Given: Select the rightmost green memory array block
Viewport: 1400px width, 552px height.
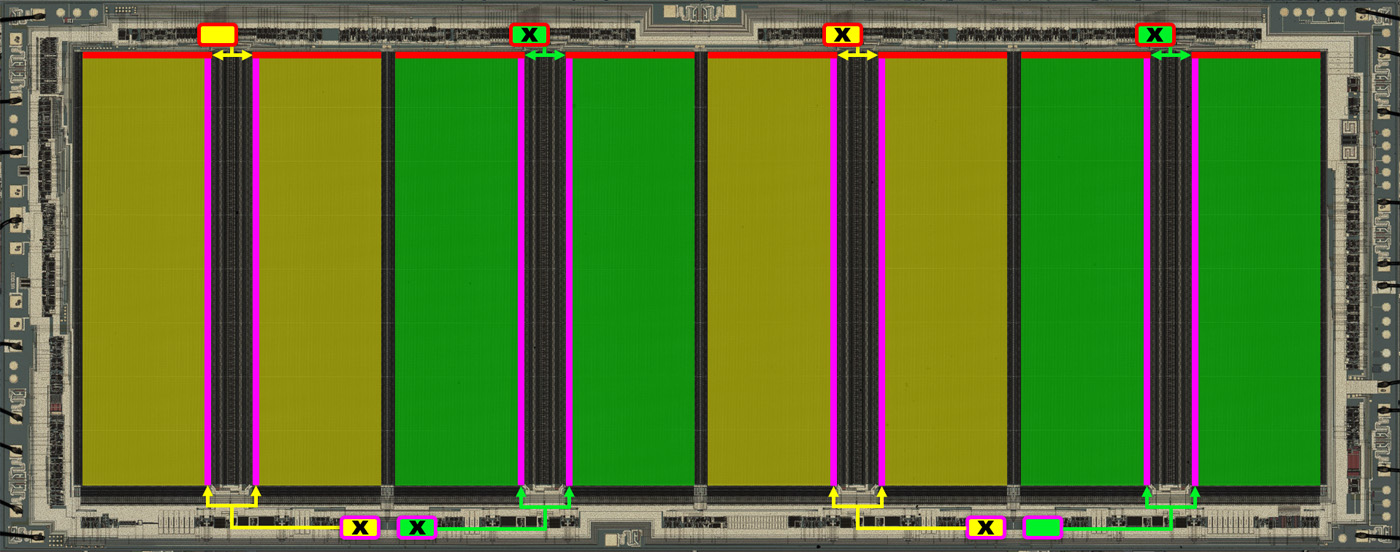Looking at the screenshot, I should click(x=1258, y=270).
